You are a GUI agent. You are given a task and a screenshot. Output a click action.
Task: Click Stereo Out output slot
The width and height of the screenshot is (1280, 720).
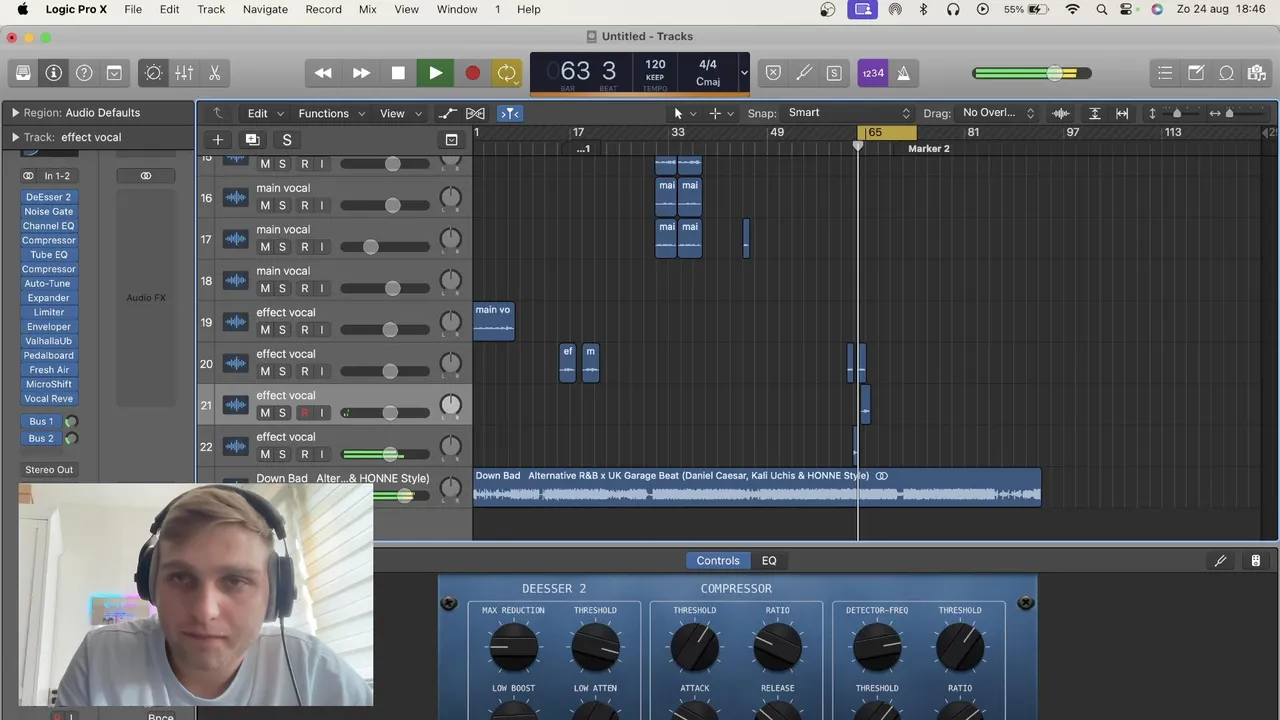click(49, 470)
